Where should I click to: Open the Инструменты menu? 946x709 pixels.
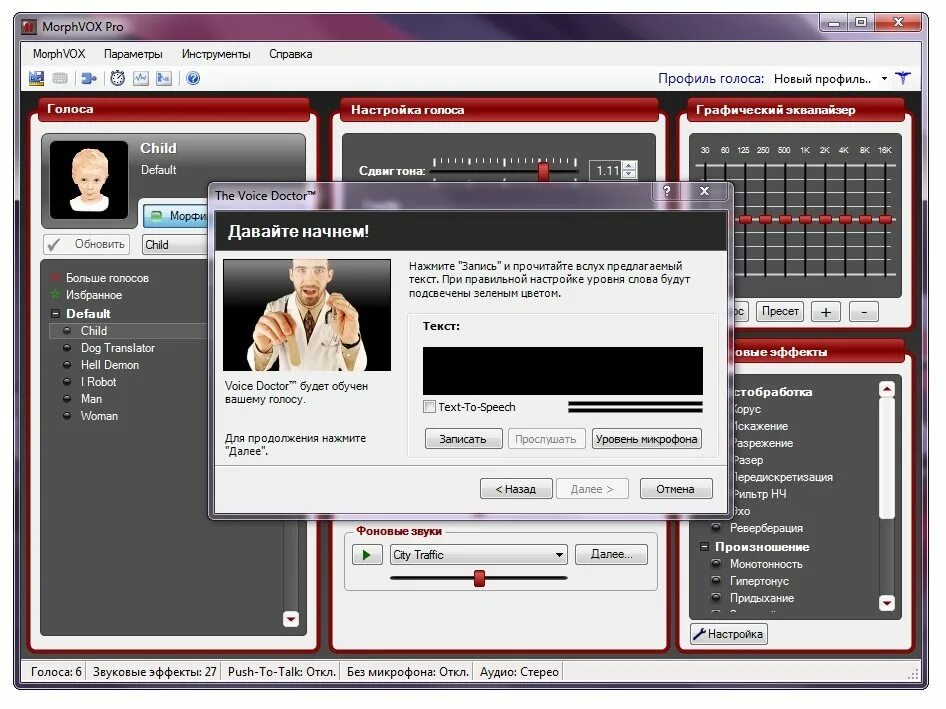click(x=216, y=54)
